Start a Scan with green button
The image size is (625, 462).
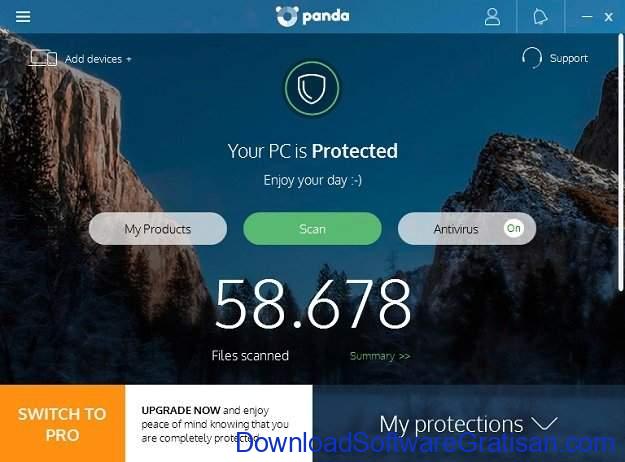coord(312,229)
